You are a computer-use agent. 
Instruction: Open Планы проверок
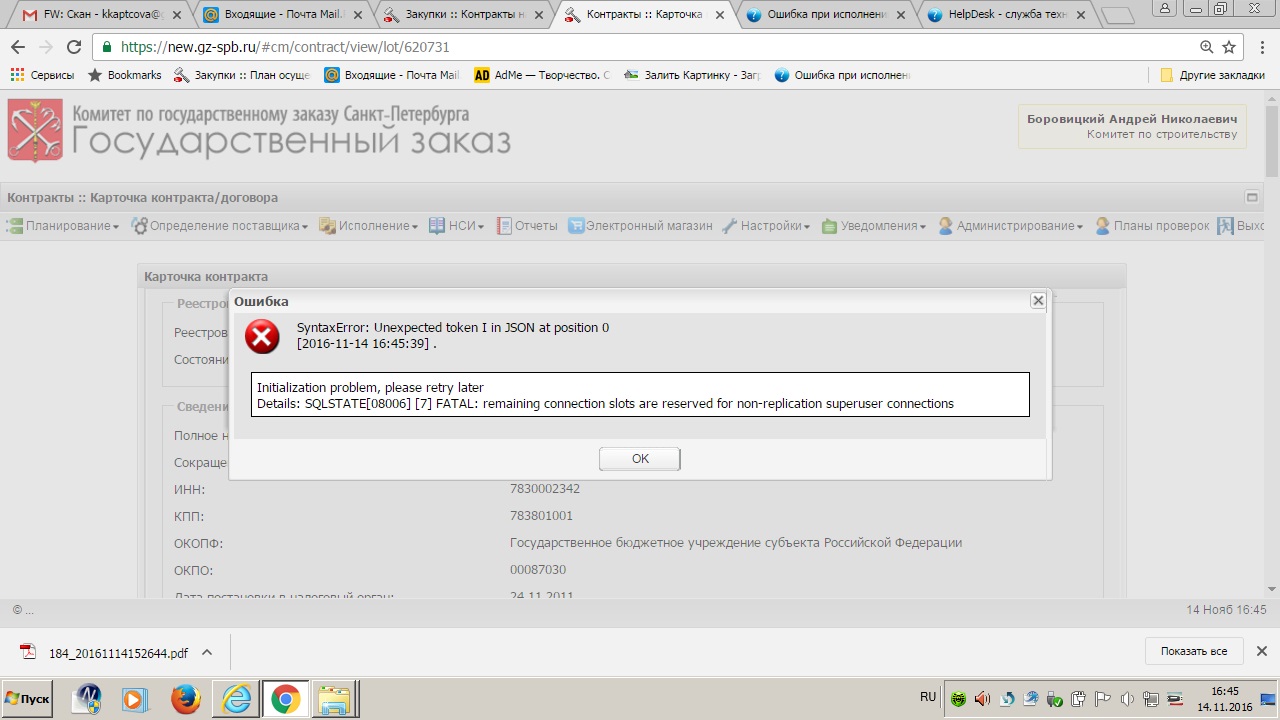tap(1152, 226)
